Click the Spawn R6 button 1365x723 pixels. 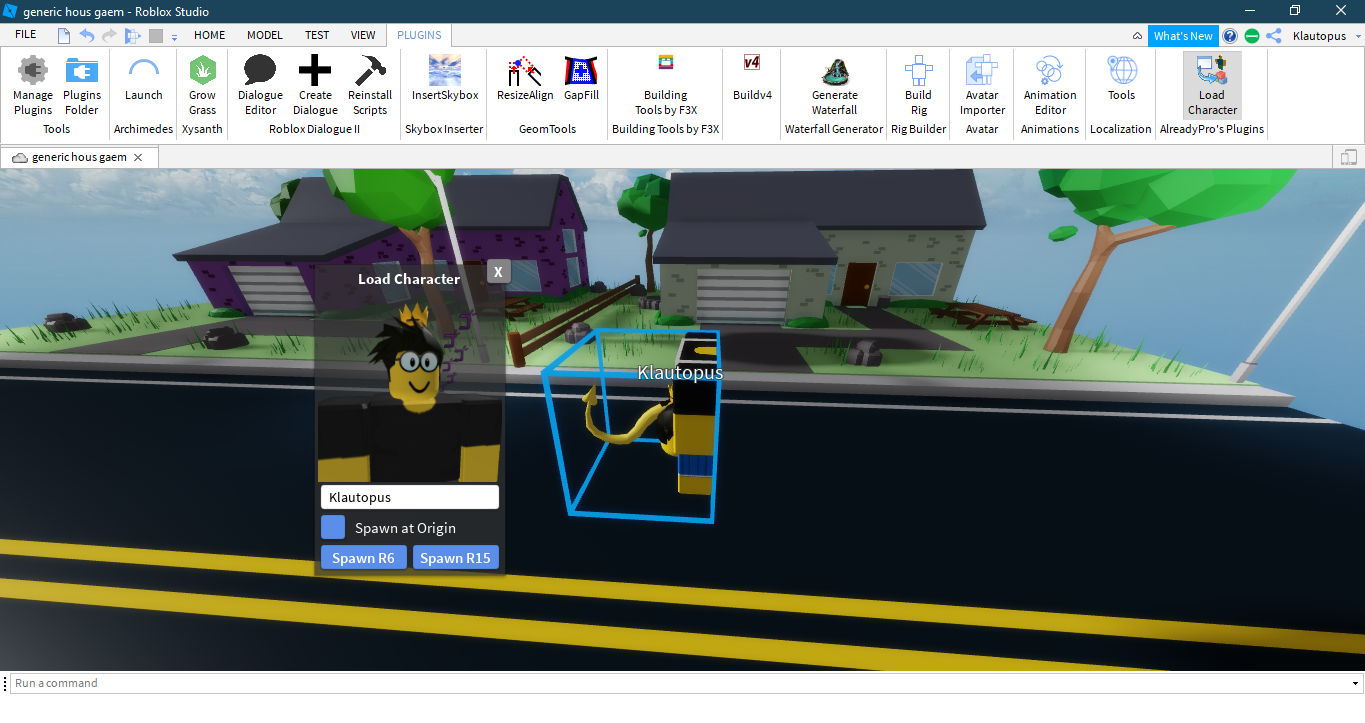click(363, 558)
